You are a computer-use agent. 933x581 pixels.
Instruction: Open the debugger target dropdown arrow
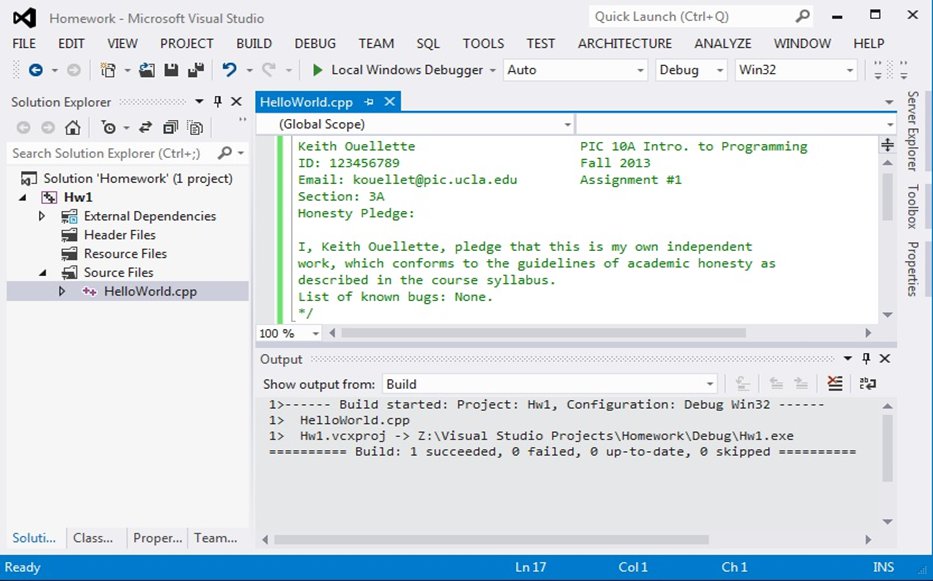coord(493,70)
